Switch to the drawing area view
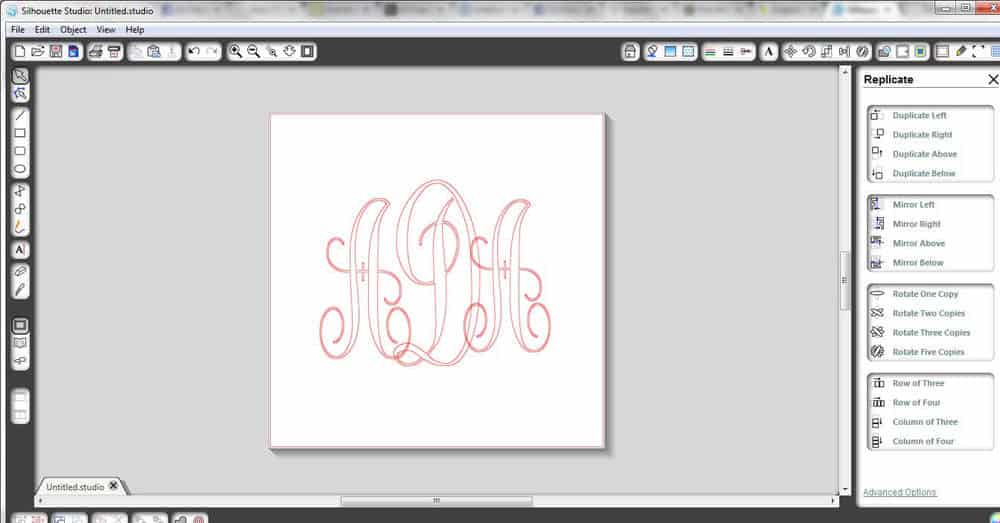Screen dimensions: 1000x523 click(x=20, y=325)
